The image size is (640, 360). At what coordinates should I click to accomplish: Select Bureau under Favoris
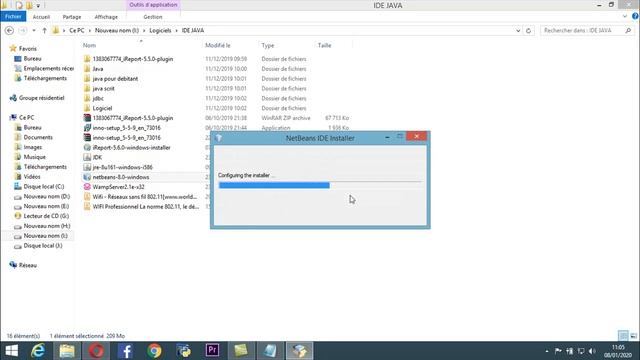(x=32, y=59)
